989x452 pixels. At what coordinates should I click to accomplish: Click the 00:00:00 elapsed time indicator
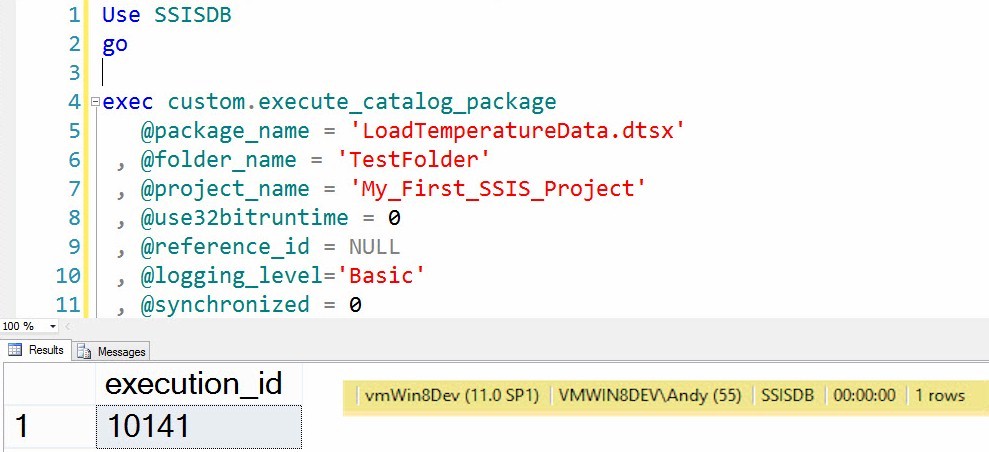click(868, 395)
